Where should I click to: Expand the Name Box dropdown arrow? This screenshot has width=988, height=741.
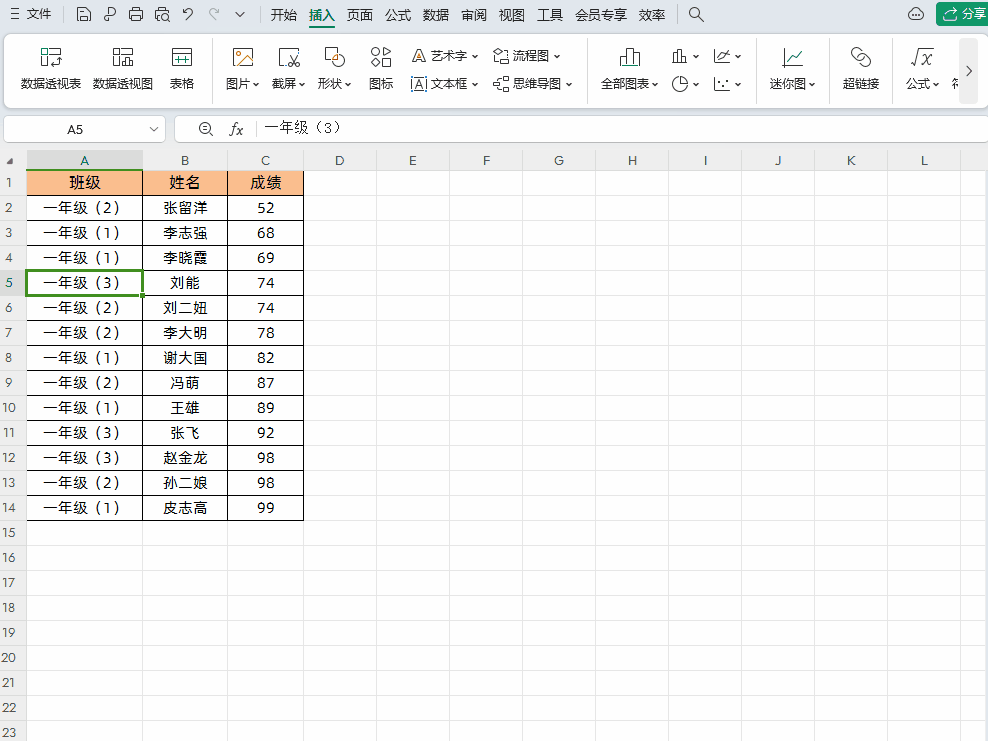pyautogui.click(x=154, y=129)
